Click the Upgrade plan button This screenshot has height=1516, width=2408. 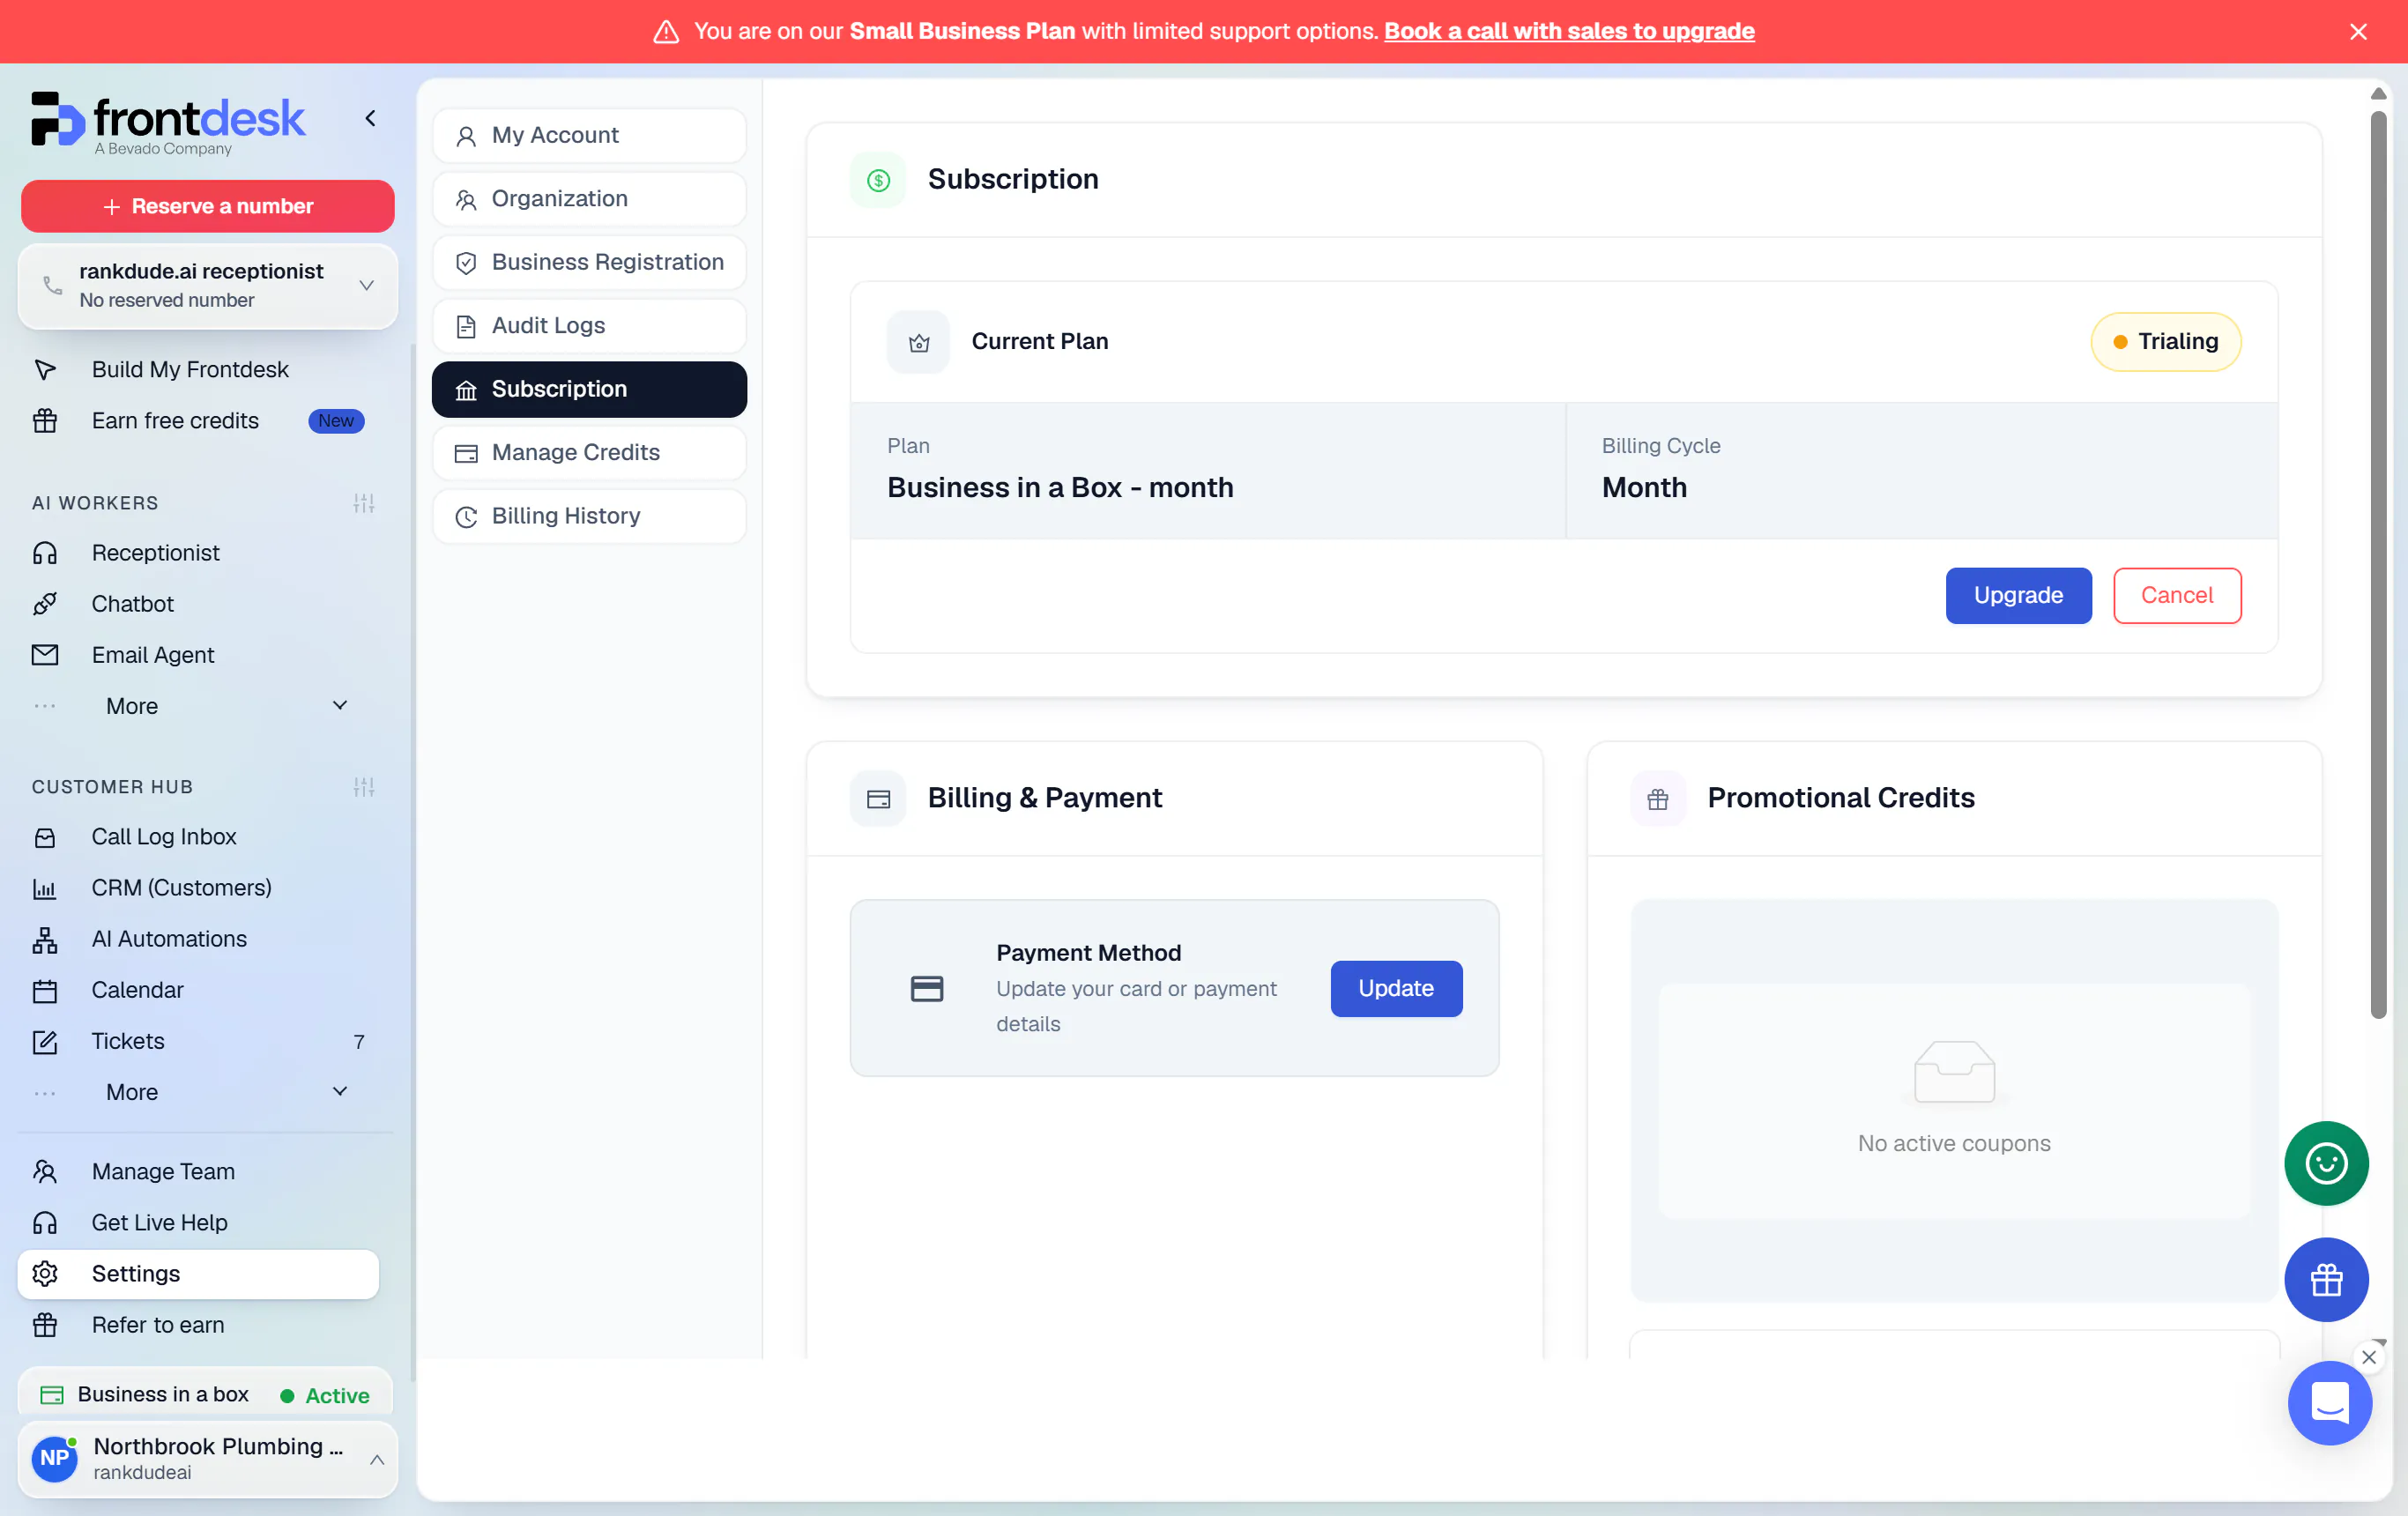(x=2018, y=595)
